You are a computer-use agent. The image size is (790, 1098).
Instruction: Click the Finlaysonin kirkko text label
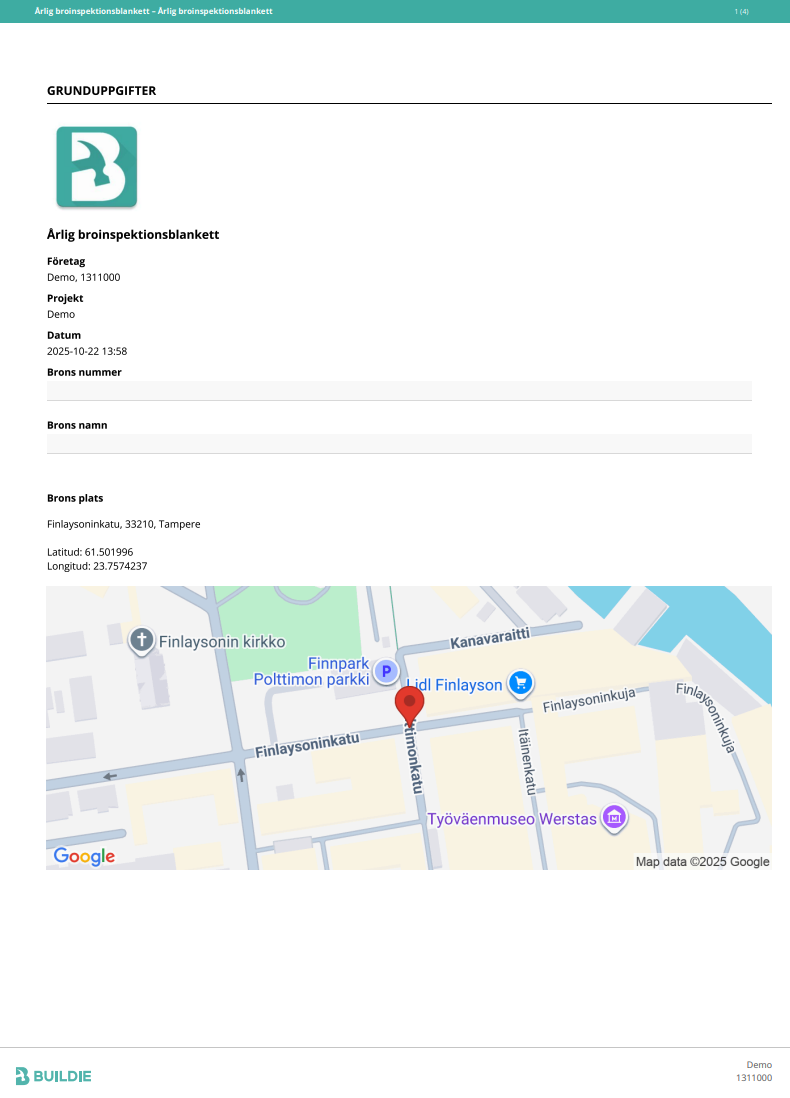222,641
